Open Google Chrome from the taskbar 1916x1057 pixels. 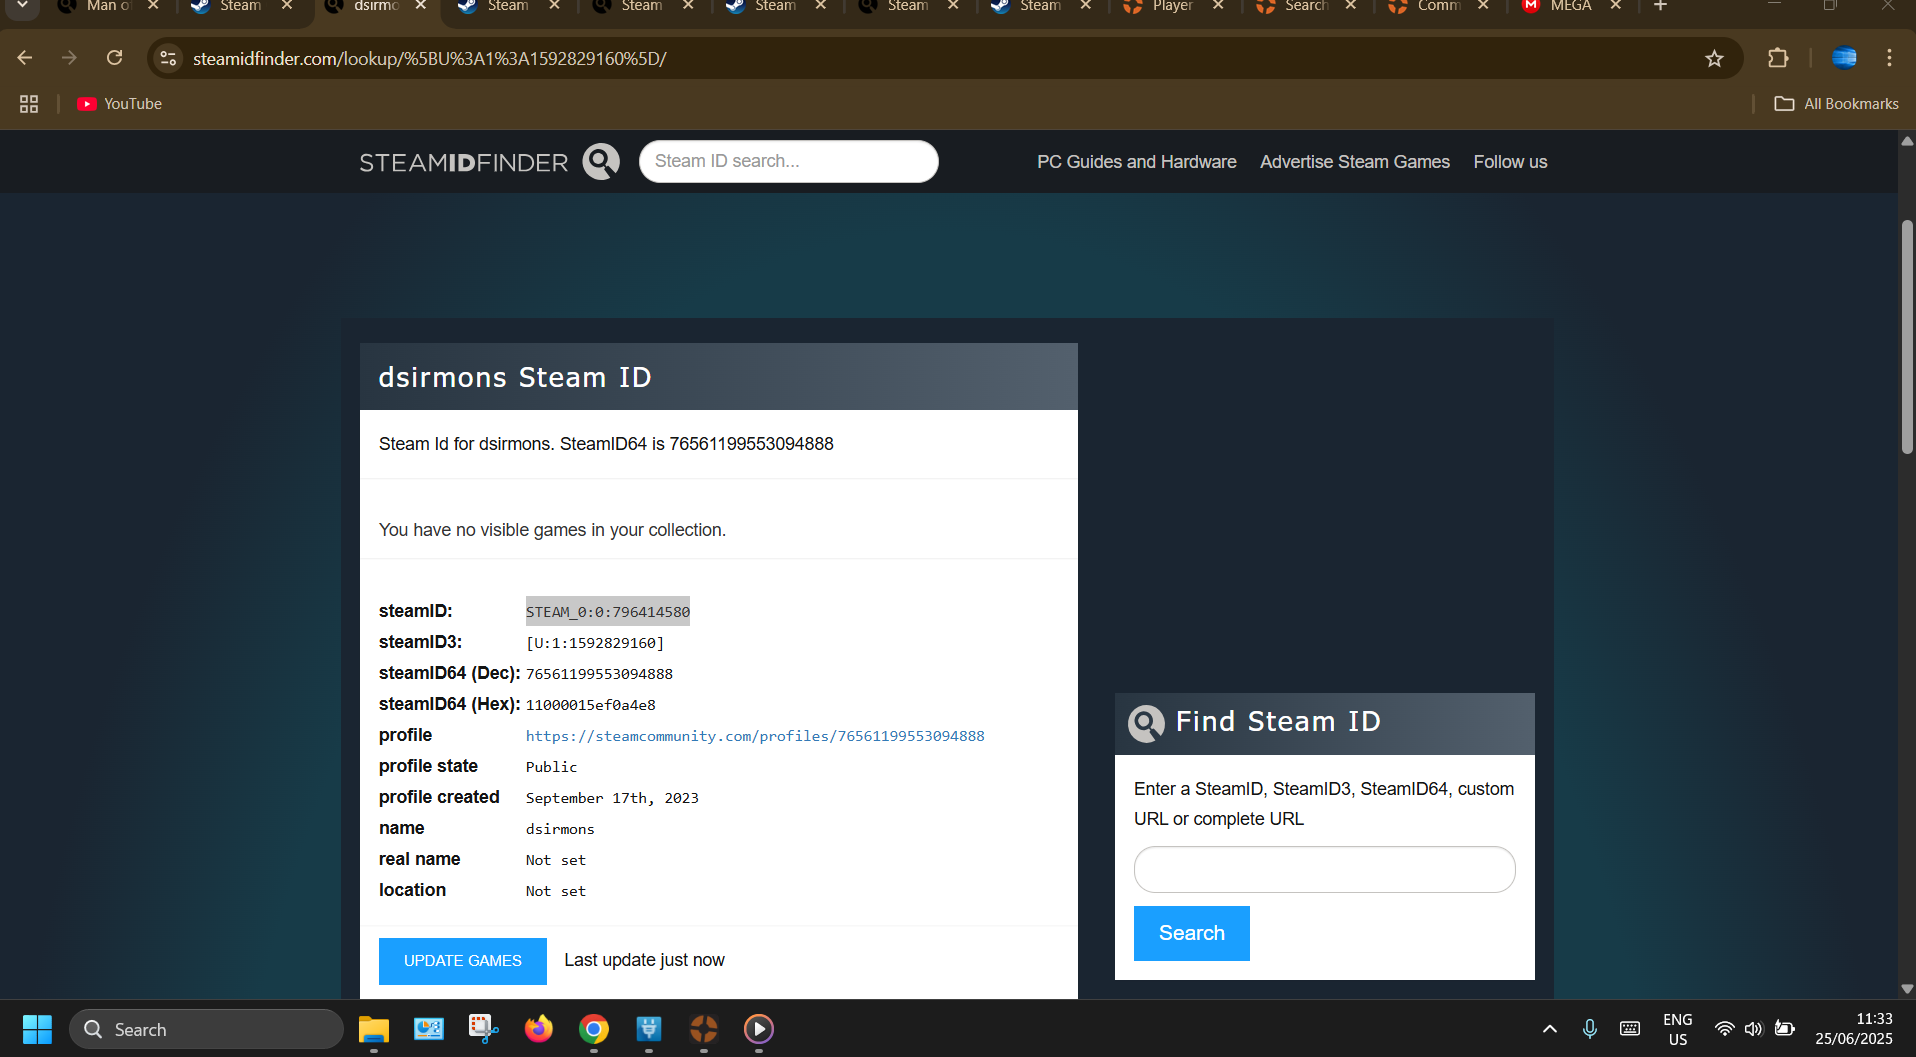(594, 1029)
